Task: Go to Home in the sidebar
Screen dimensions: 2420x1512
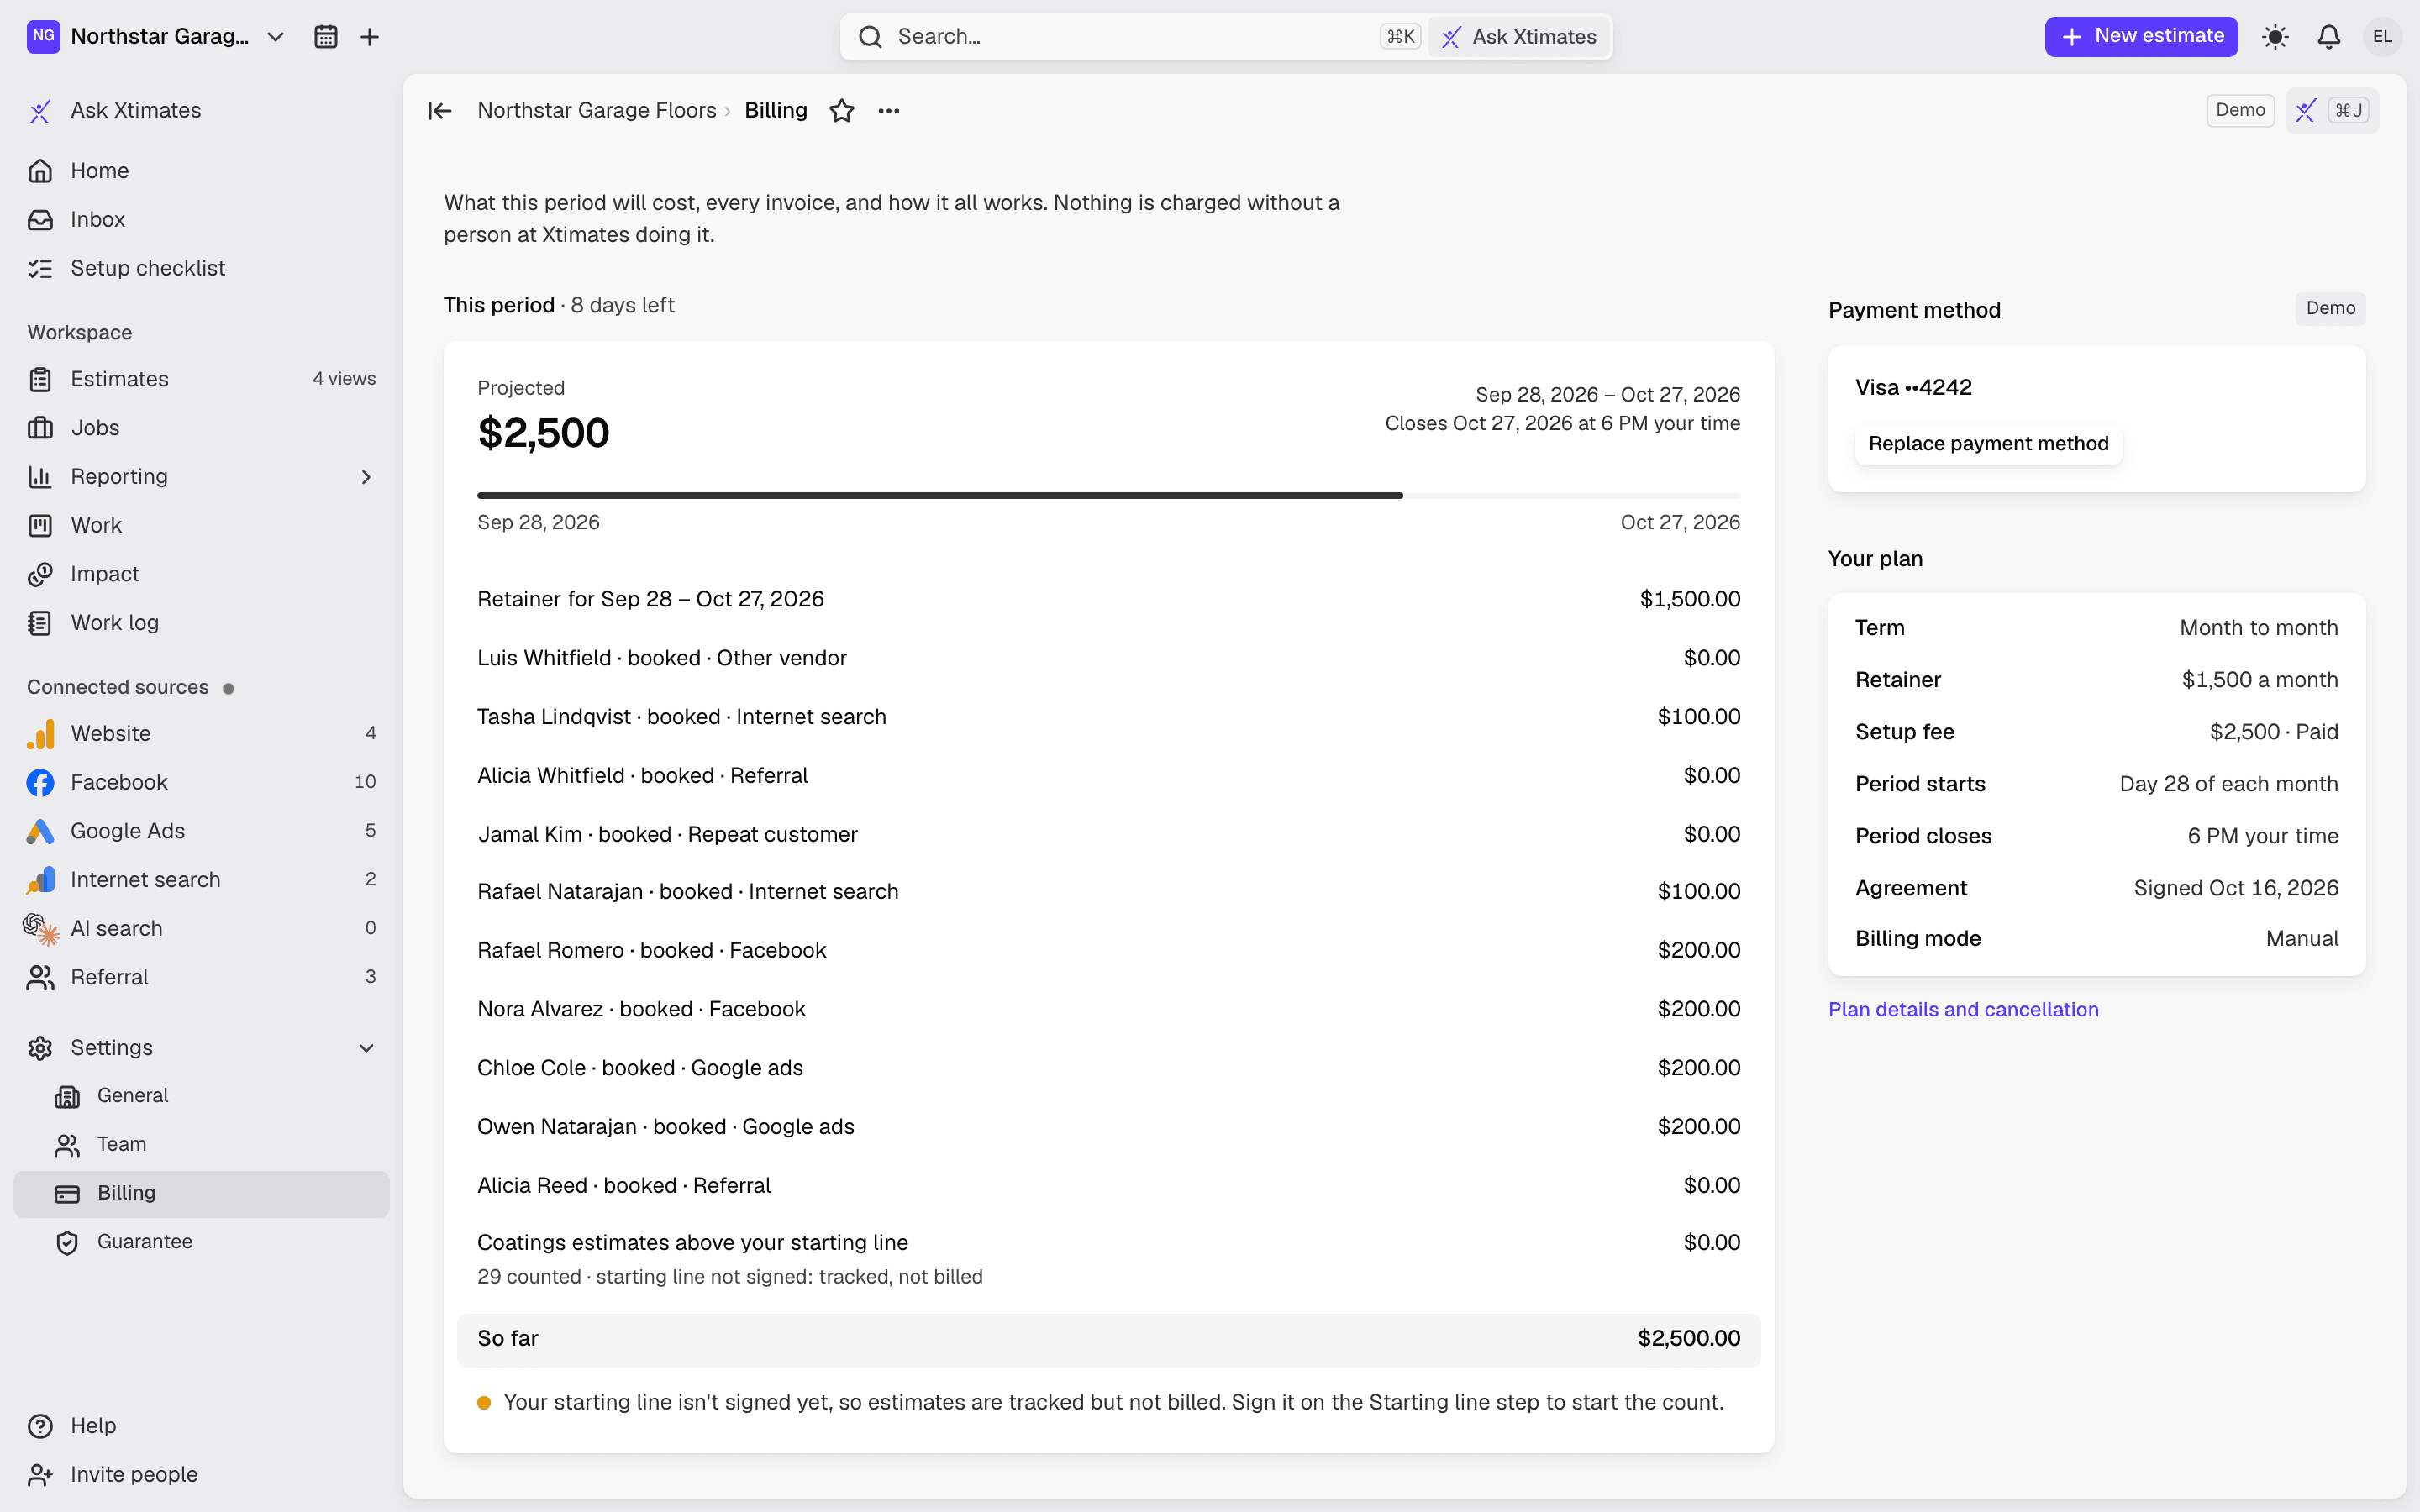Action: (x=201, y=171)
